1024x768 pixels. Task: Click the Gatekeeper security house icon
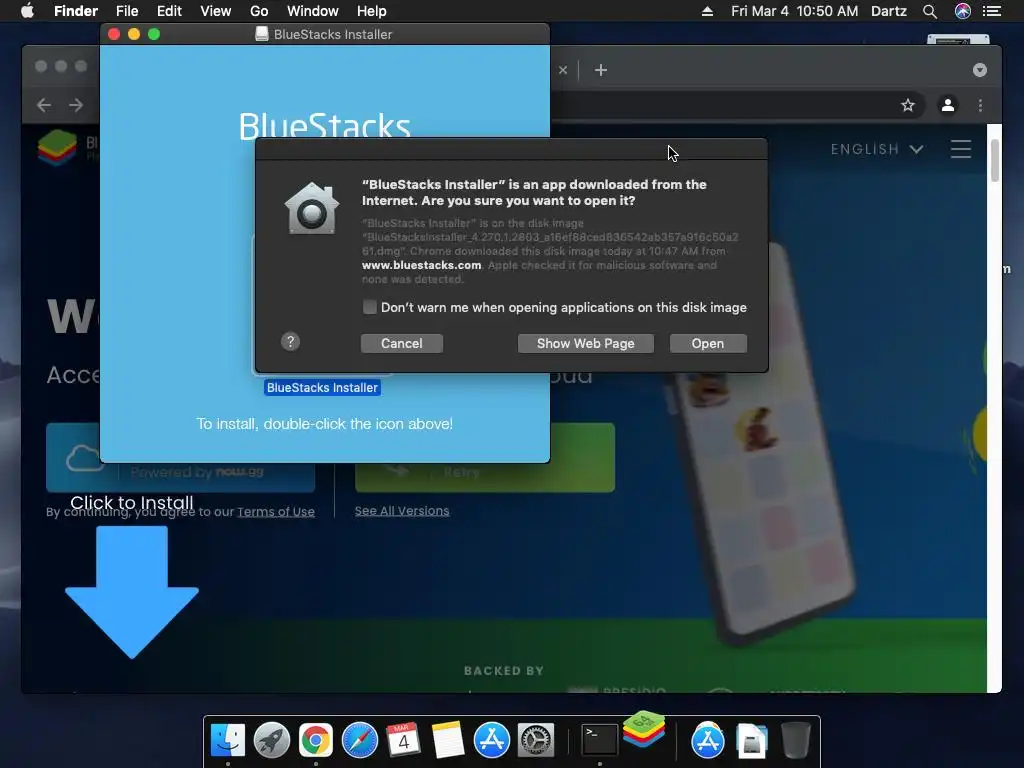pos(312,209)
